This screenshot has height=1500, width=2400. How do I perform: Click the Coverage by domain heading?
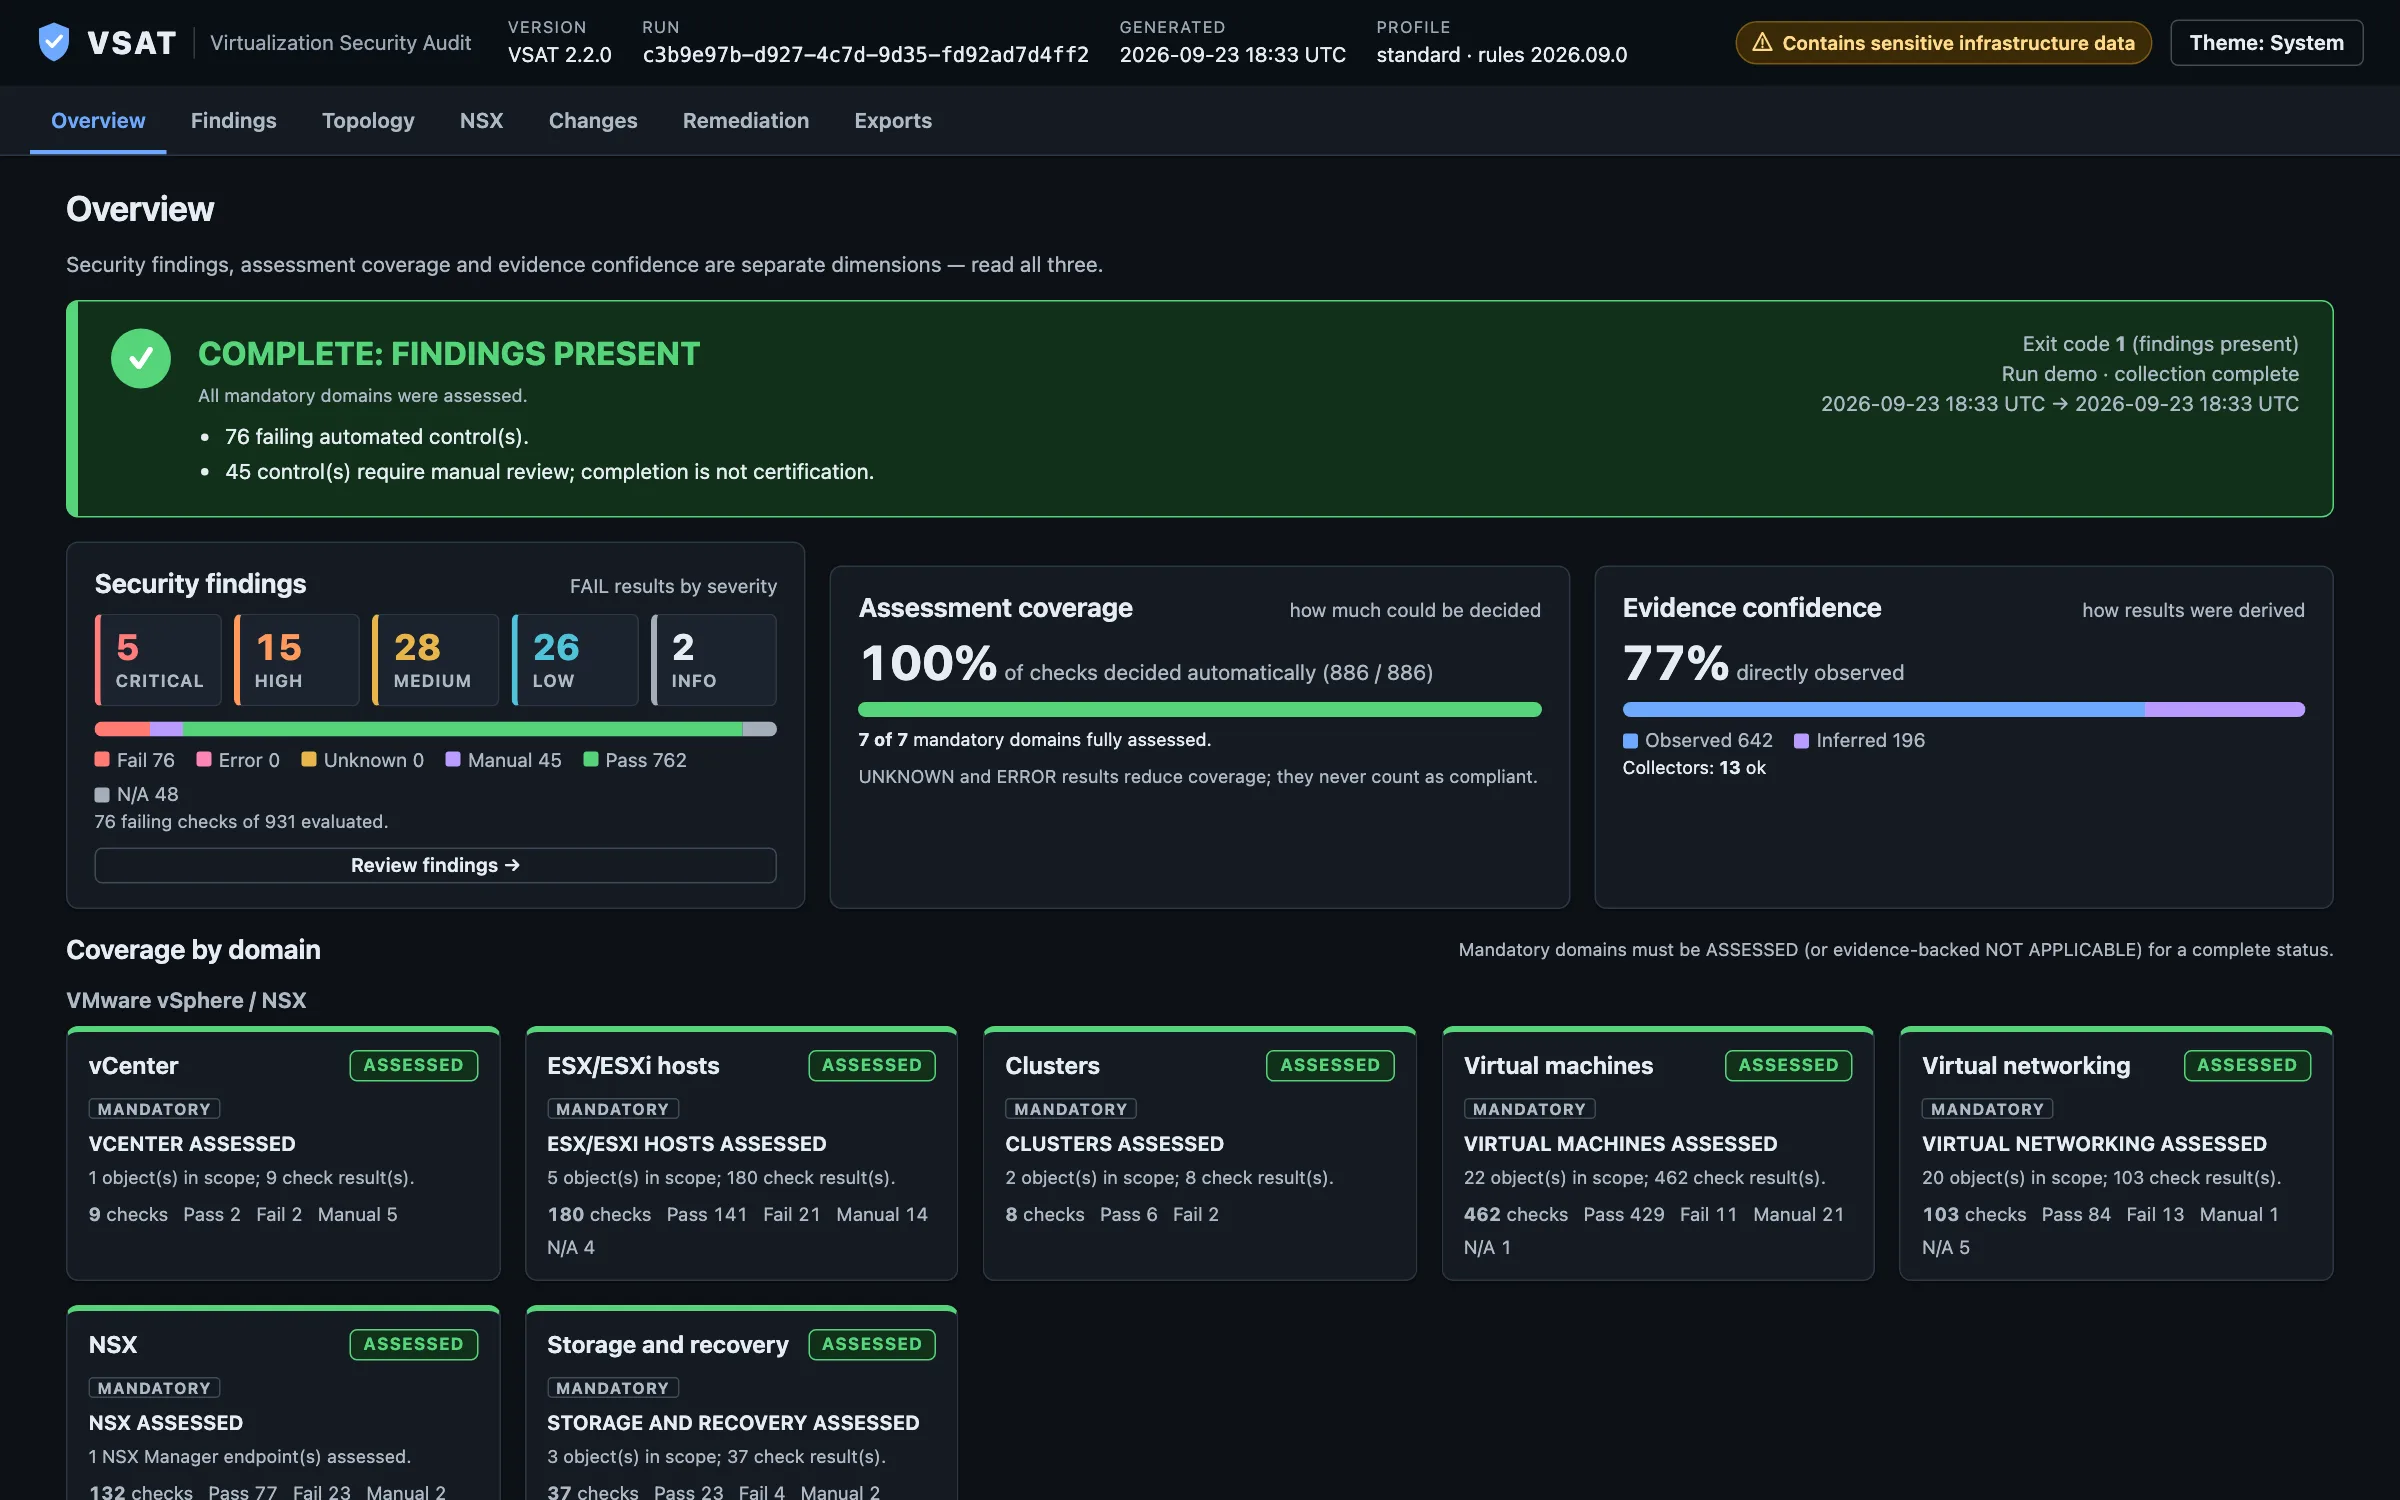coord(193,949)
